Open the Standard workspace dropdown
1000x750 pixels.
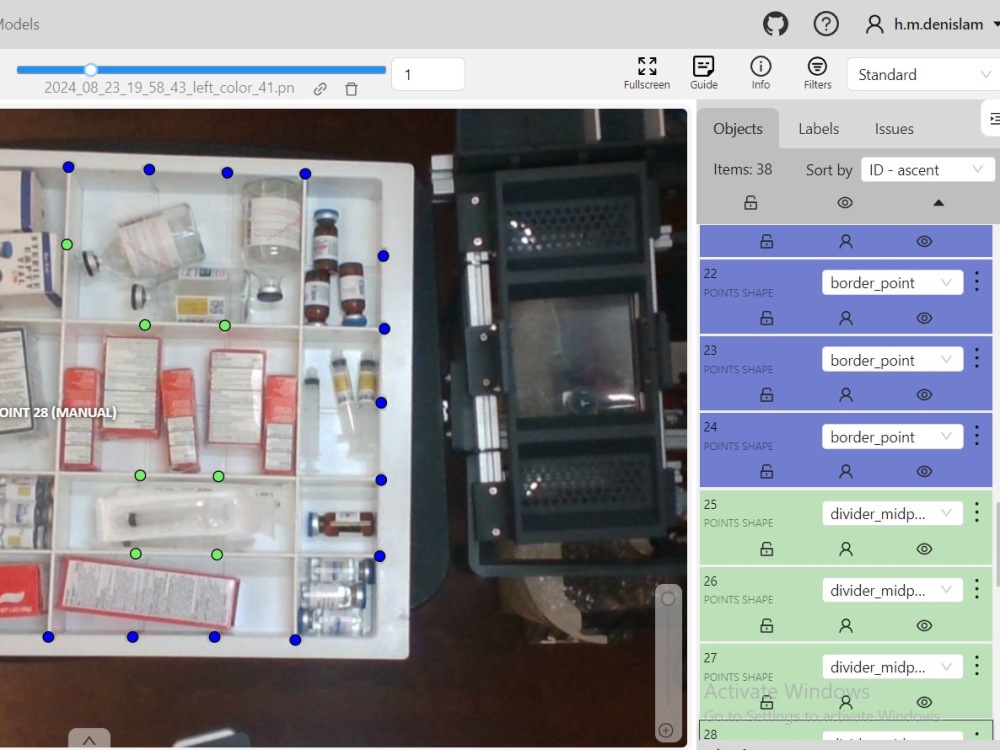click(x=923, y=75)
